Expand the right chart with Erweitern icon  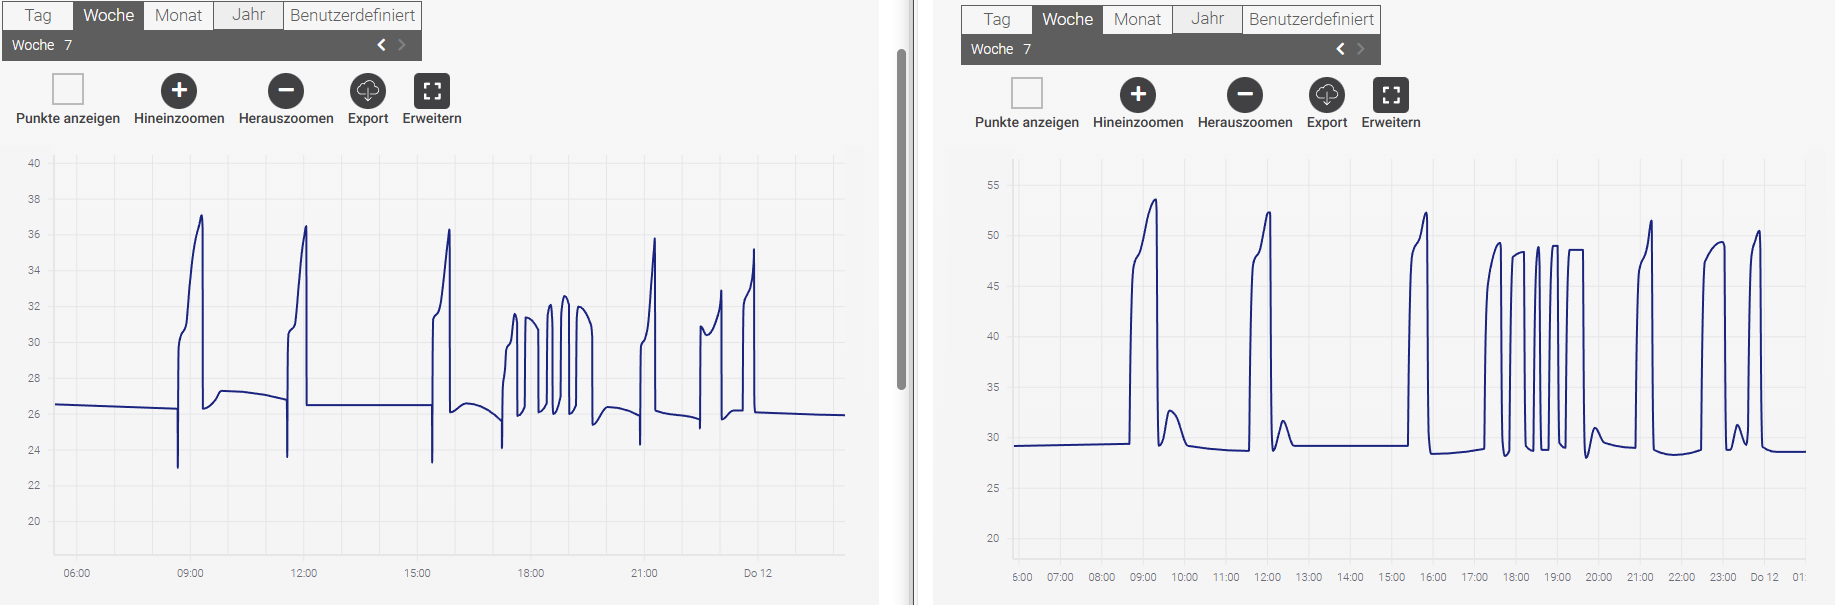[x=1391, y=95]
